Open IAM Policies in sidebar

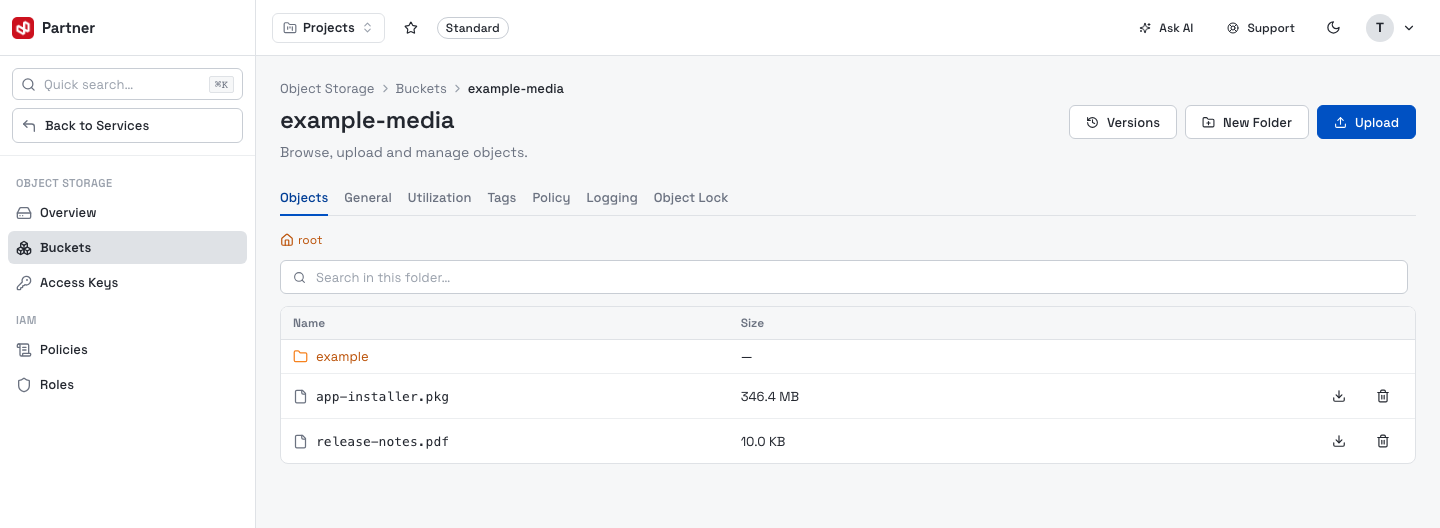(x=127, y=350)
